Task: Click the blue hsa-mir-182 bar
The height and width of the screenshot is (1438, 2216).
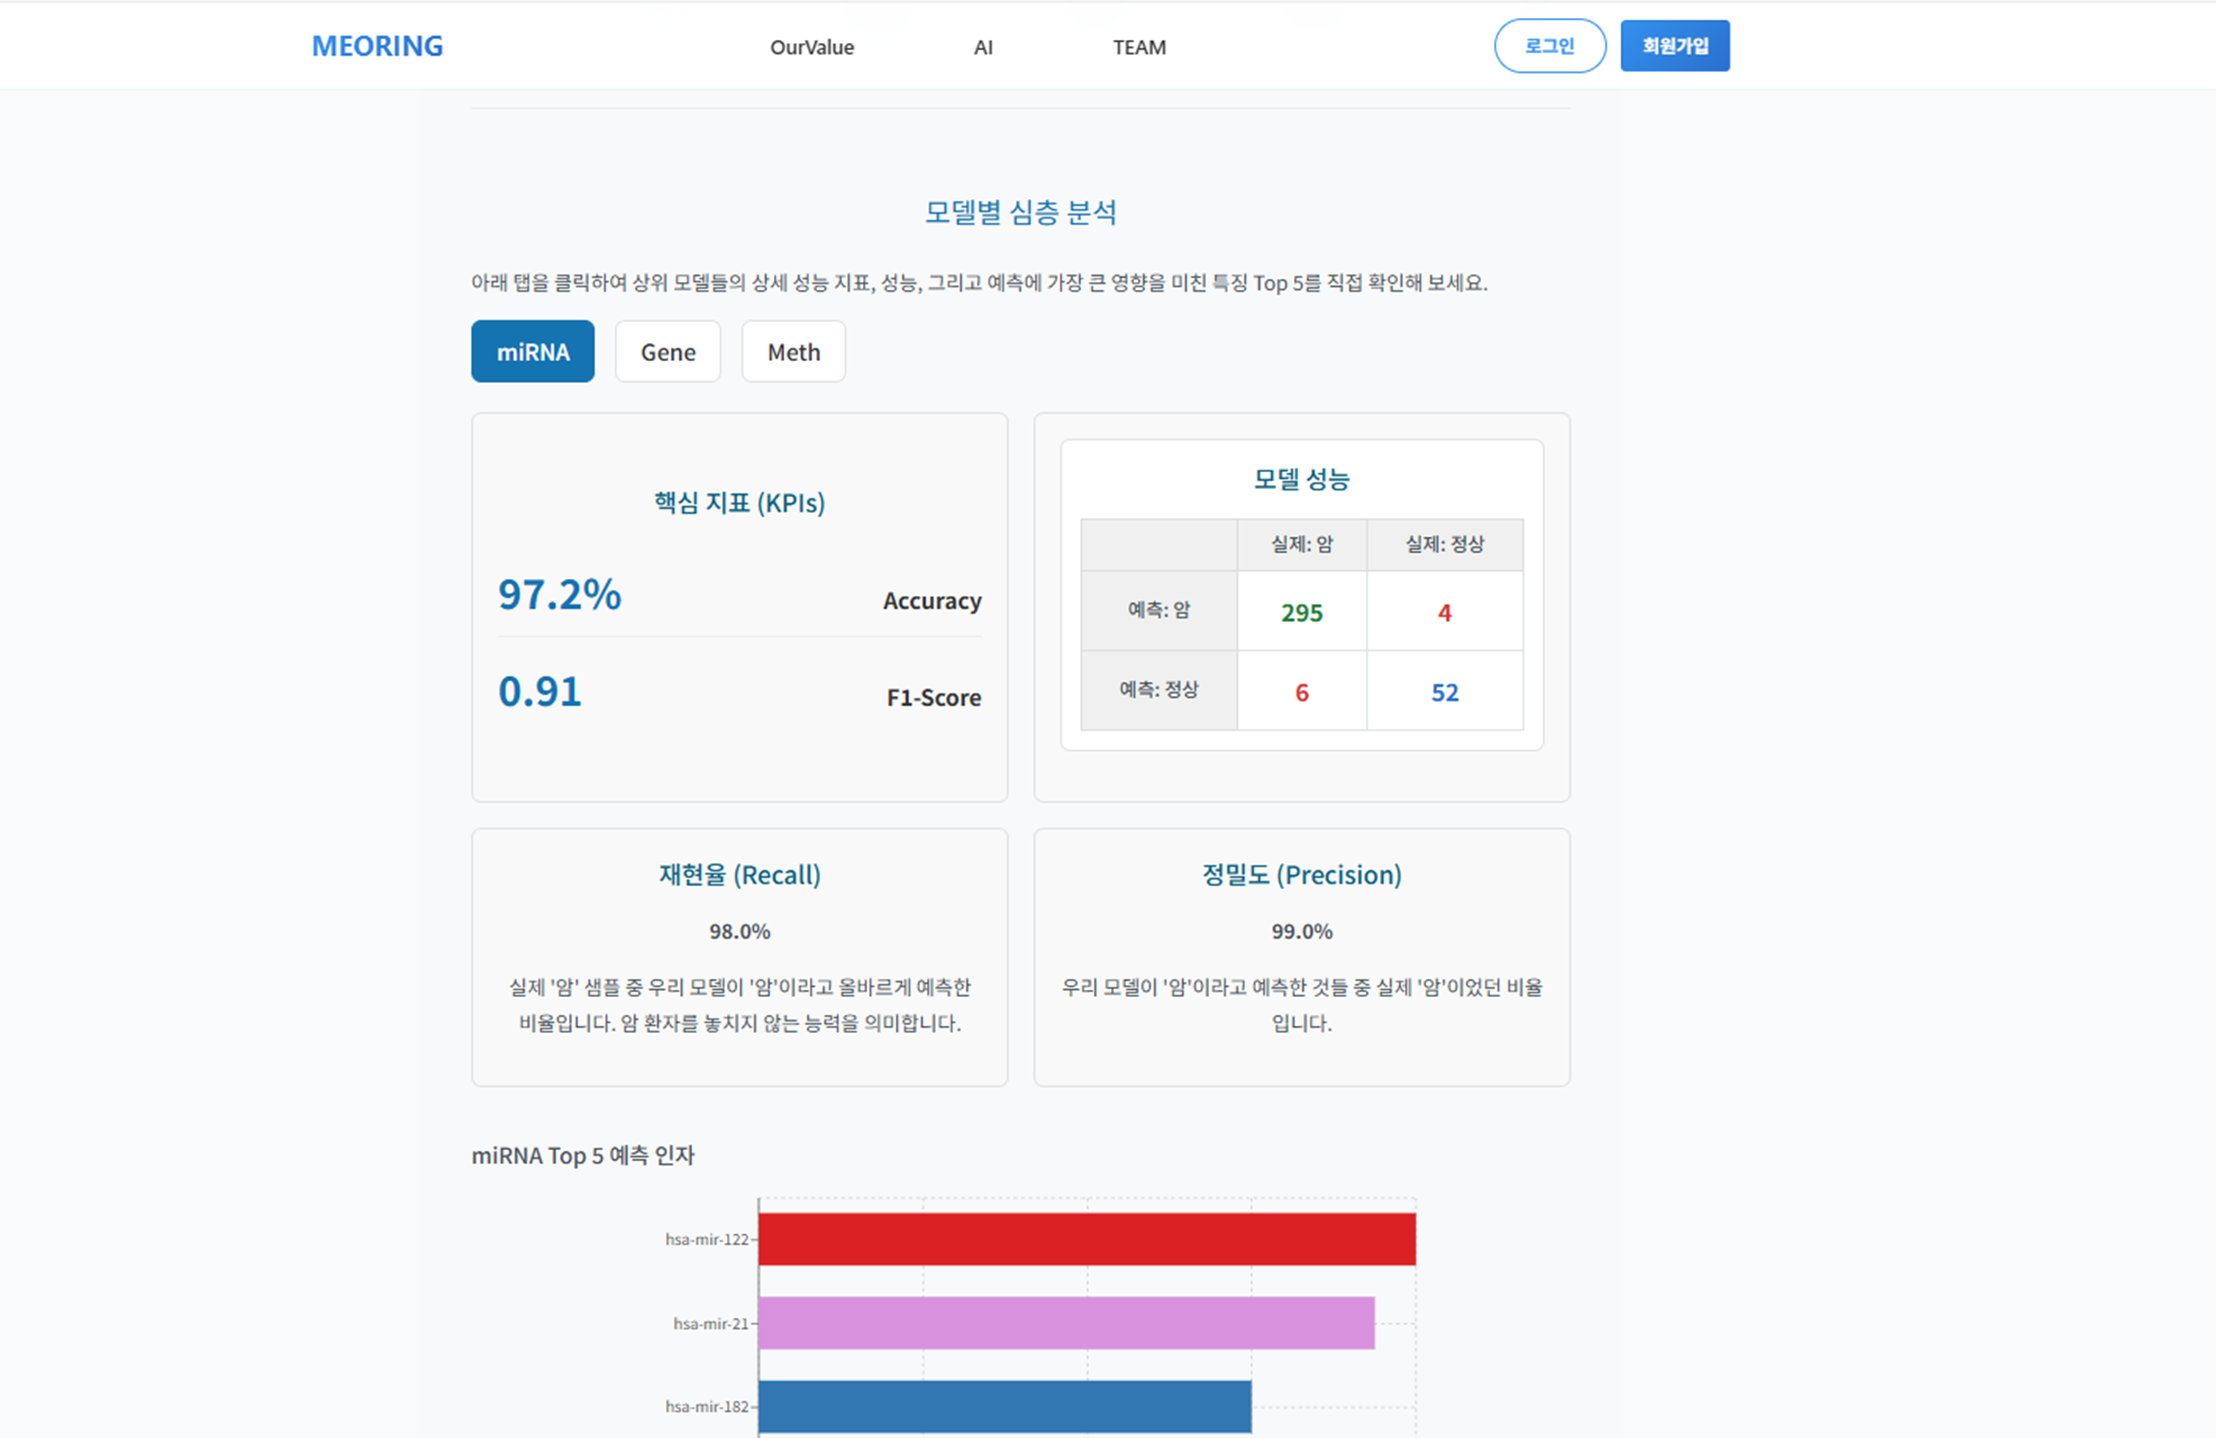Action: coord(1004,1406)
